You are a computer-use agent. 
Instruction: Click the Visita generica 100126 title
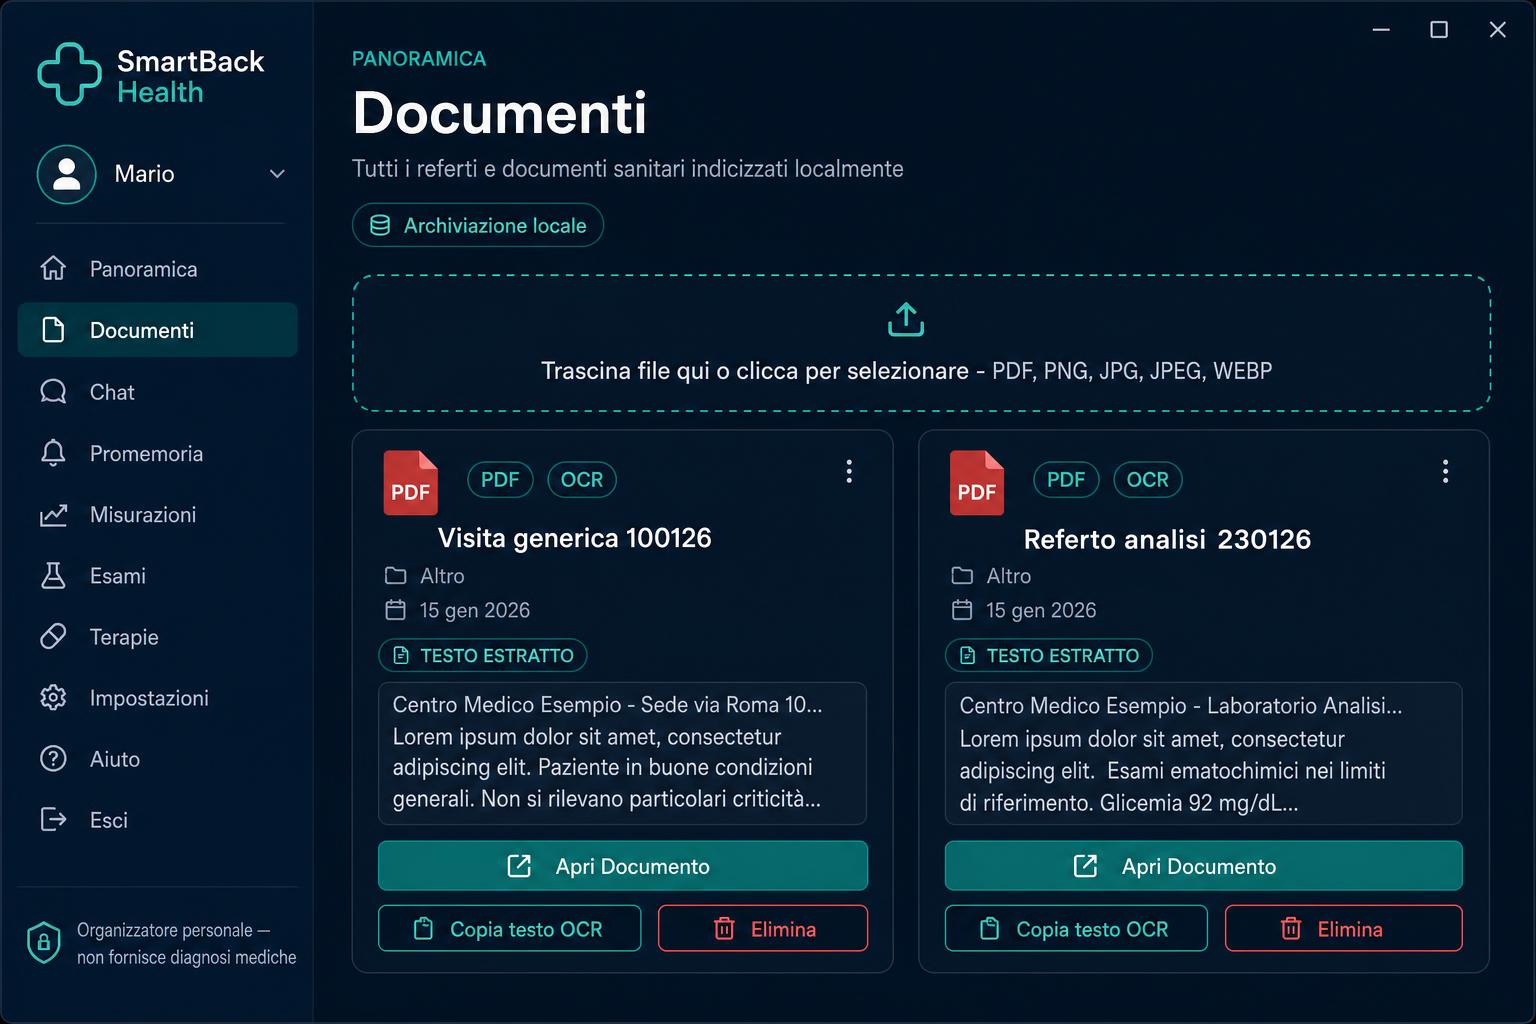coord(575,538)
